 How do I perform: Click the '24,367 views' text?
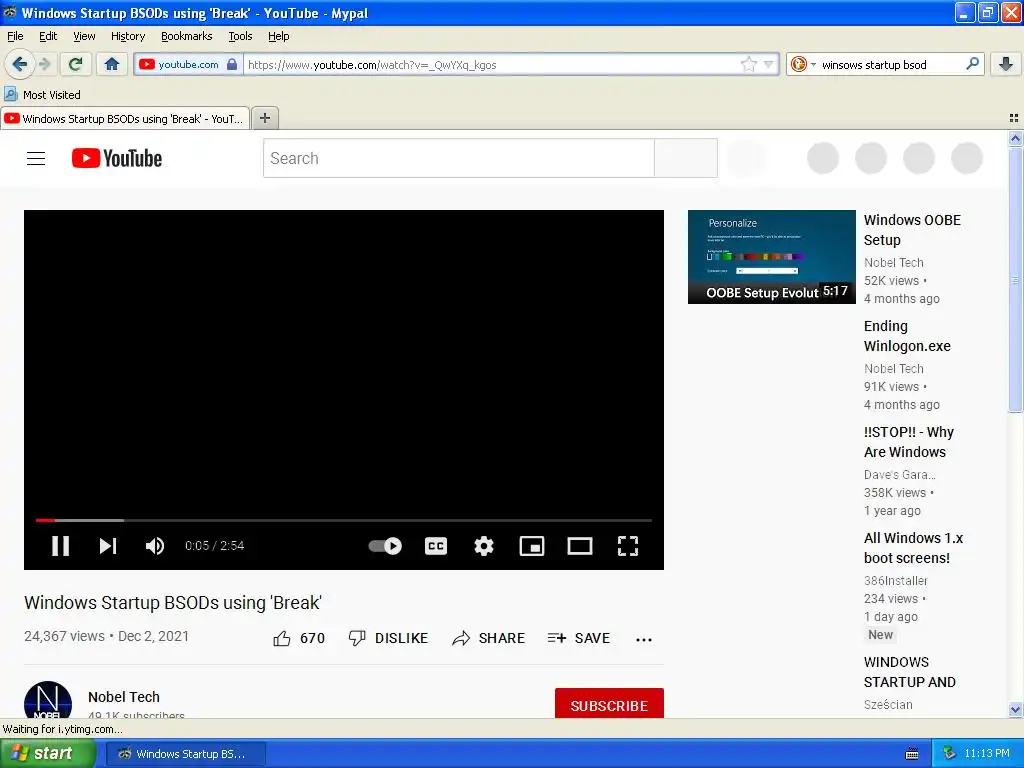(x=64, y=636)
